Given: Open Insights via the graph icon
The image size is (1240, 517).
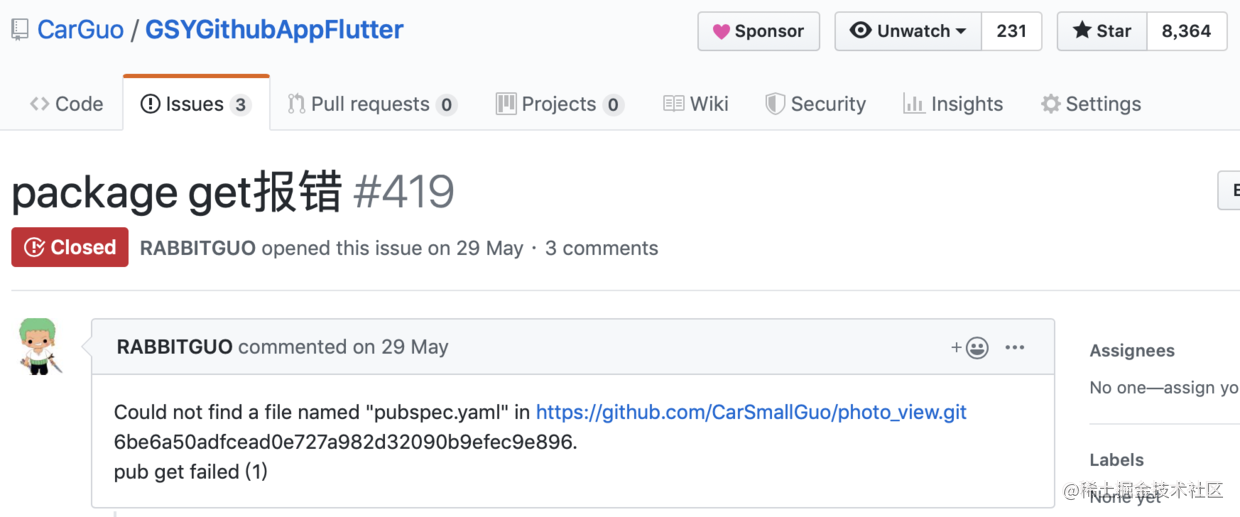Looking at the screenshot, I should [x=914, y=104].
